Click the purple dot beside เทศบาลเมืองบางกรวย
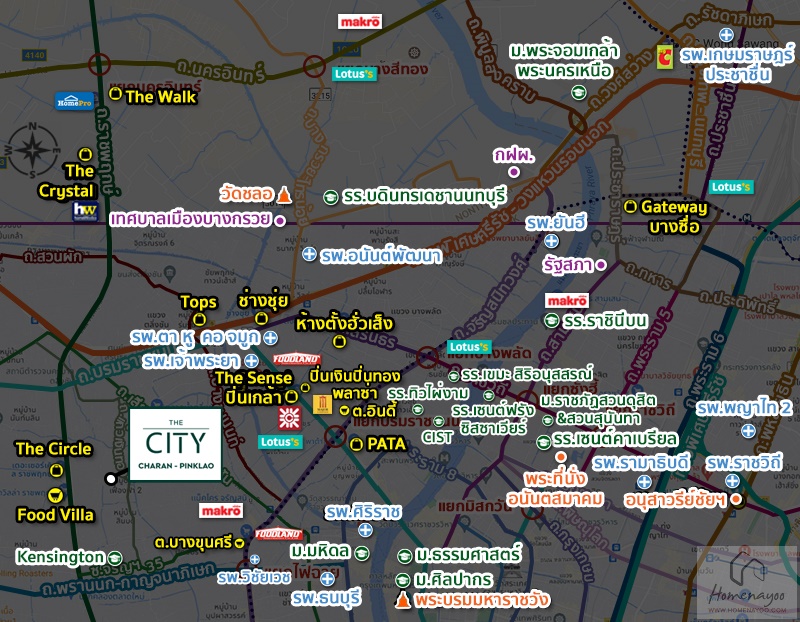Screen dimensions: 800x622 (x=280, y=221)
